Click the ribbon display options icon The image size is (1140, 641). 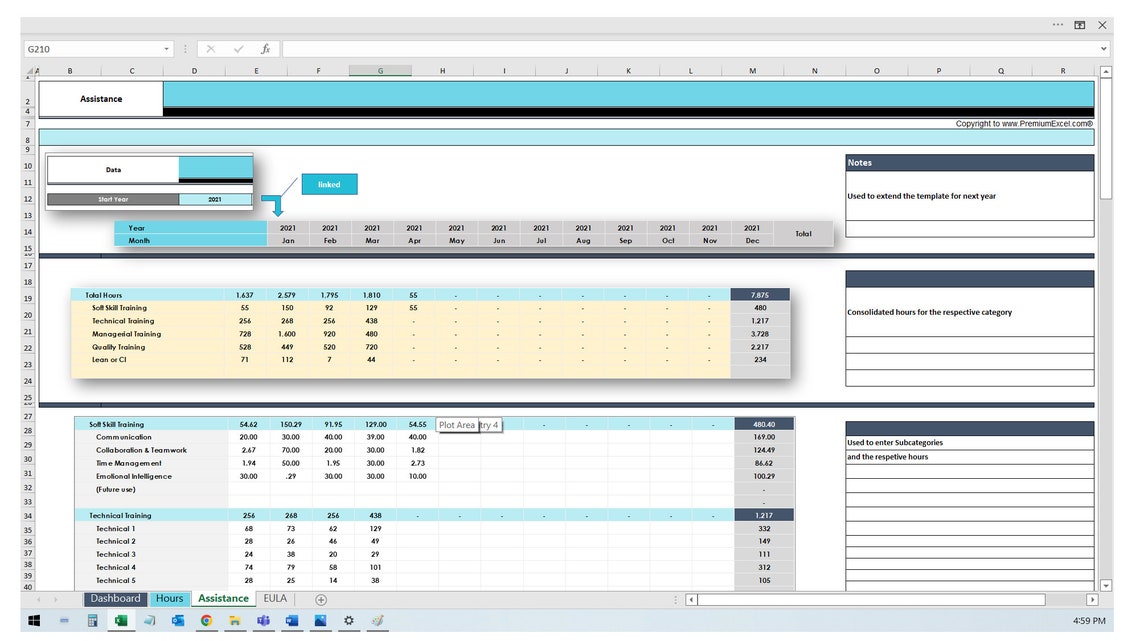point(1080,25)
